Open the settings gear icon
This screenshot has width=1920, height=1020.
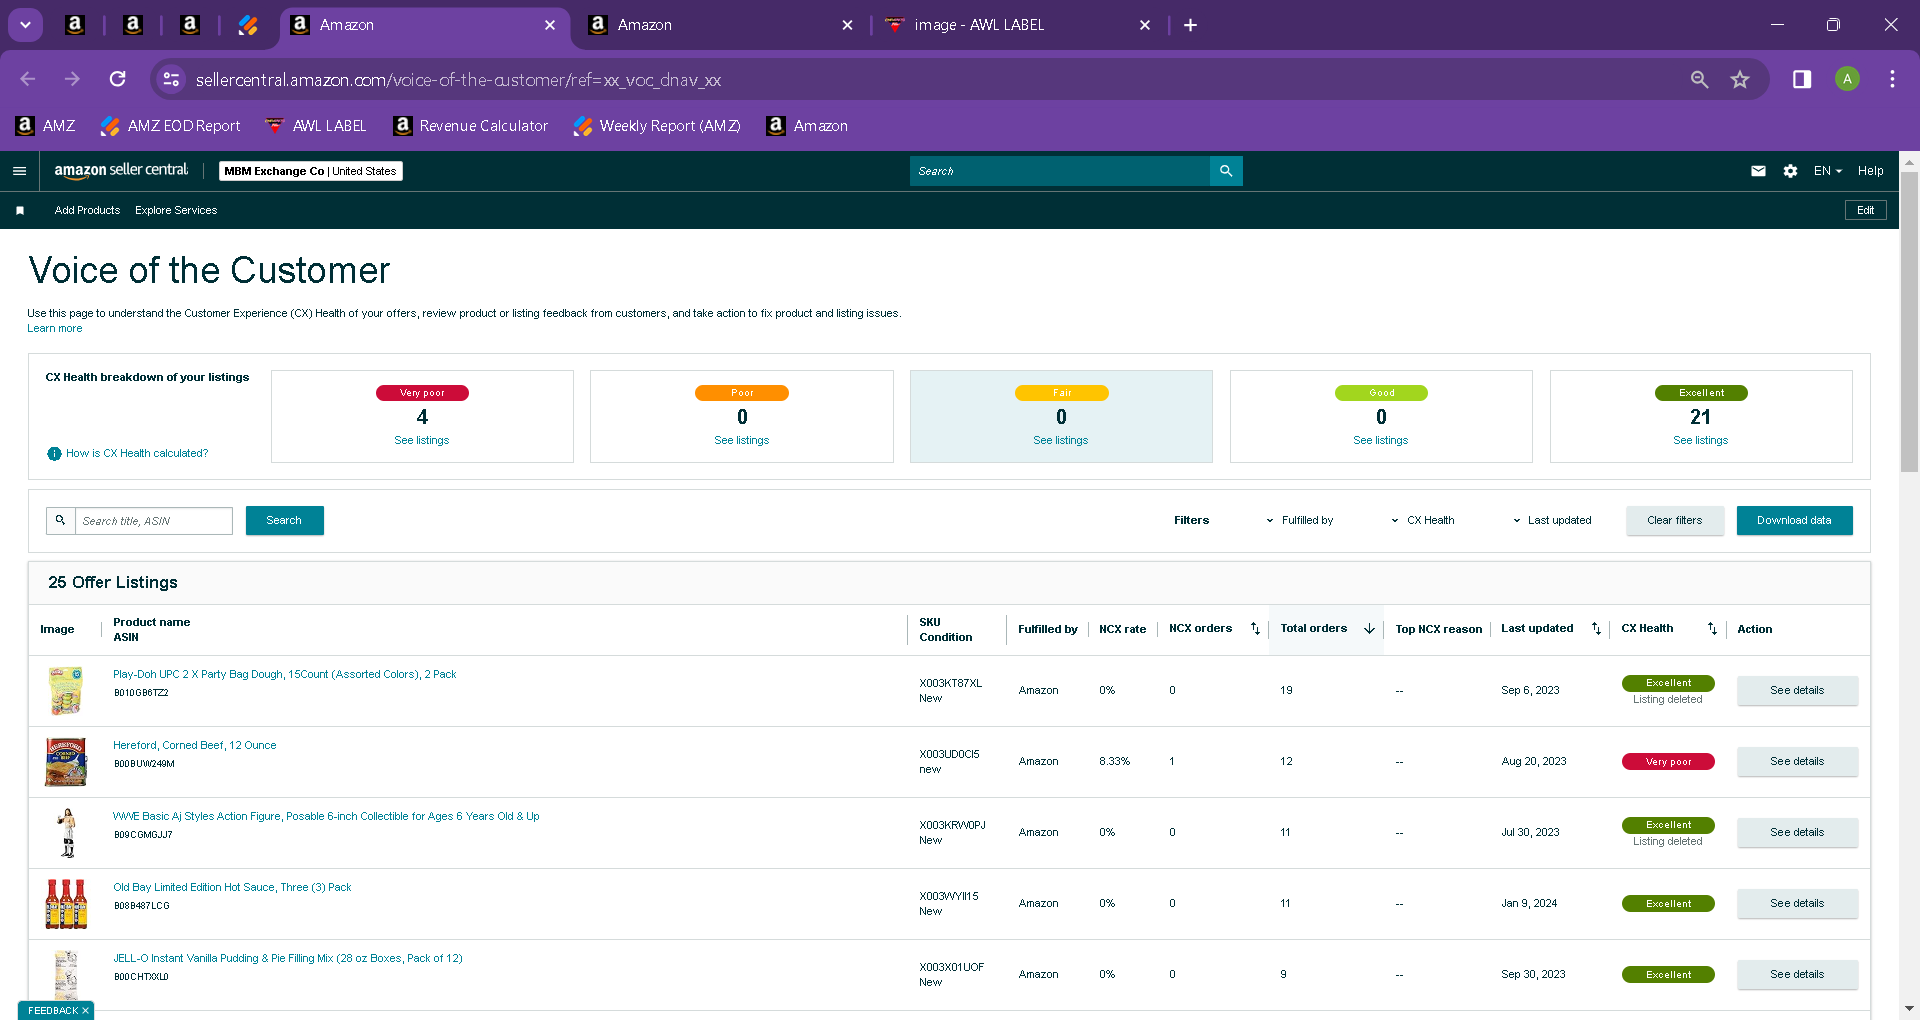pos(1790,171)
